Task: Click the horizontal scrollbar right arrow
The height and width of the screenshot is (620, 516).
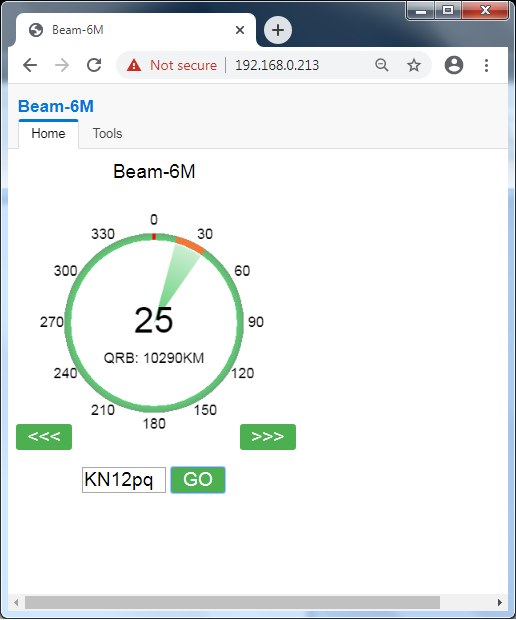Action: pyautogui.click(x=500, y=603)
